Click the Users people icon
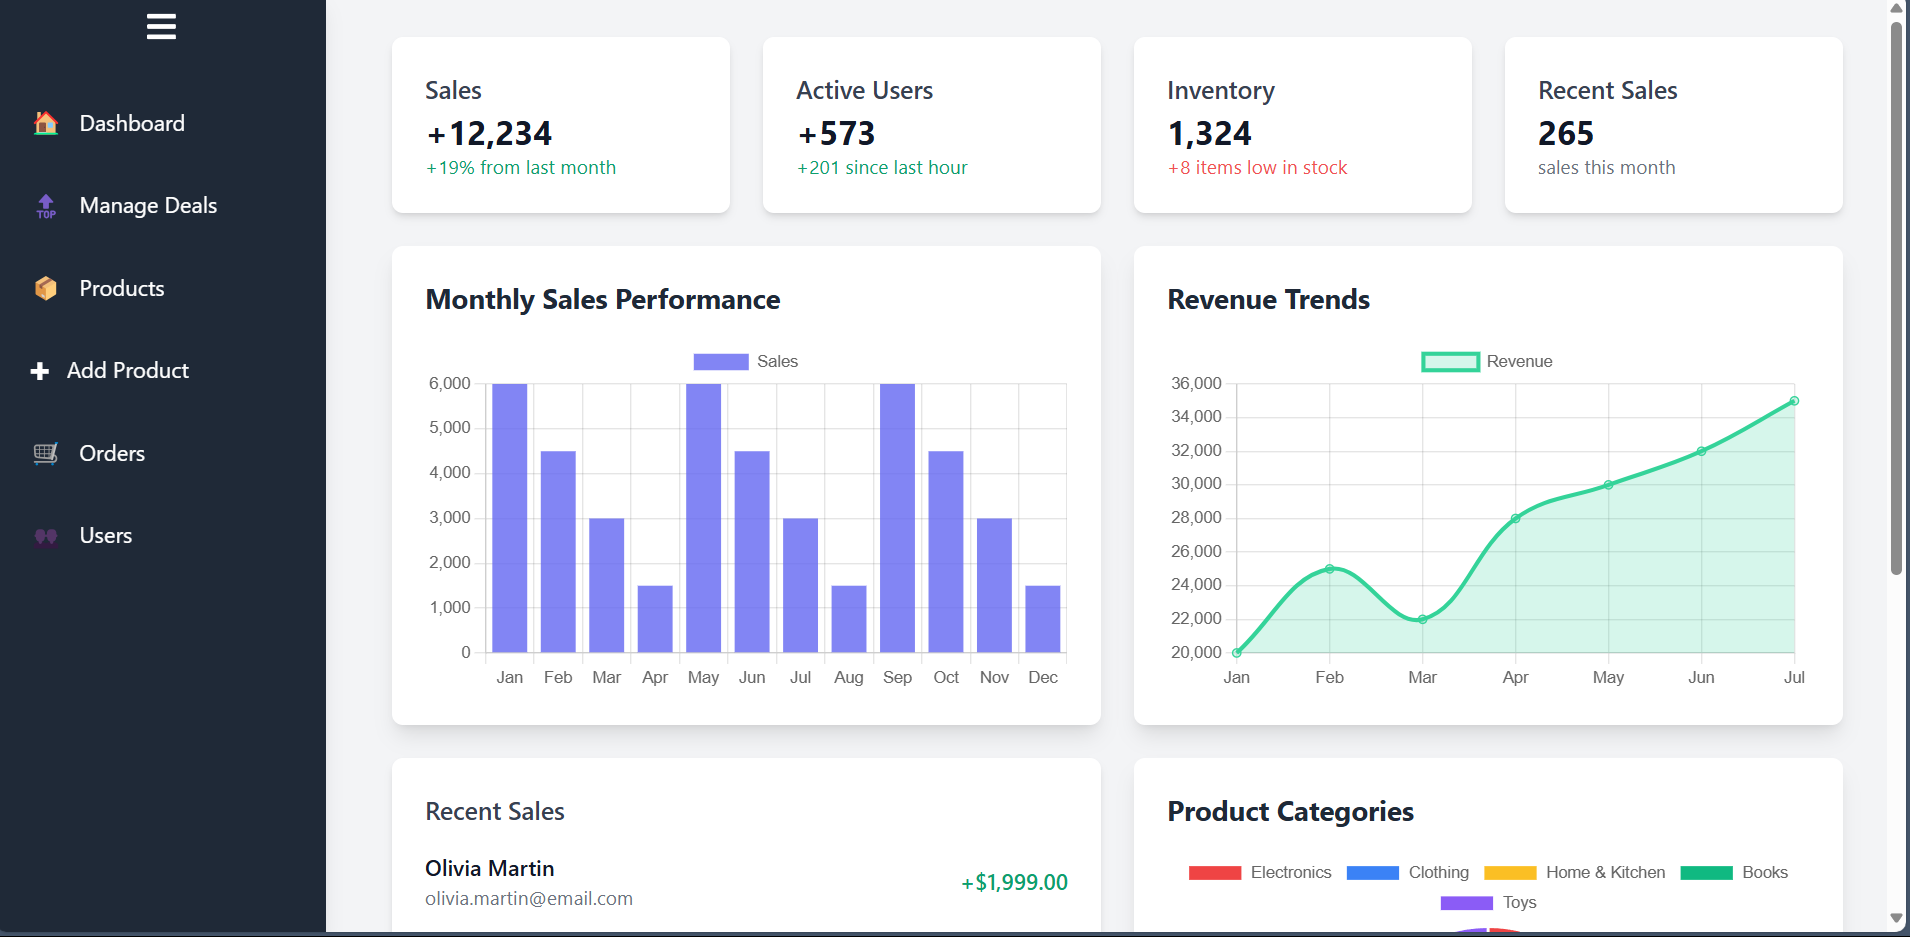This screenshot has height=937, width=1910. tap(46, 536)
